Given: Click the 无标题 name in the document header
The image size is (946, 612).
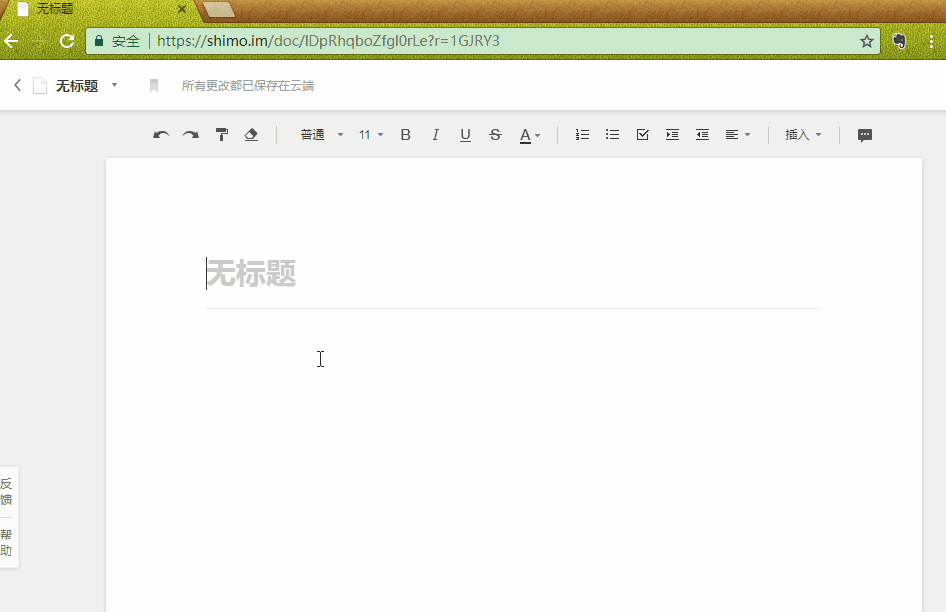Looking at the screenshot, I should coord(77,86).
